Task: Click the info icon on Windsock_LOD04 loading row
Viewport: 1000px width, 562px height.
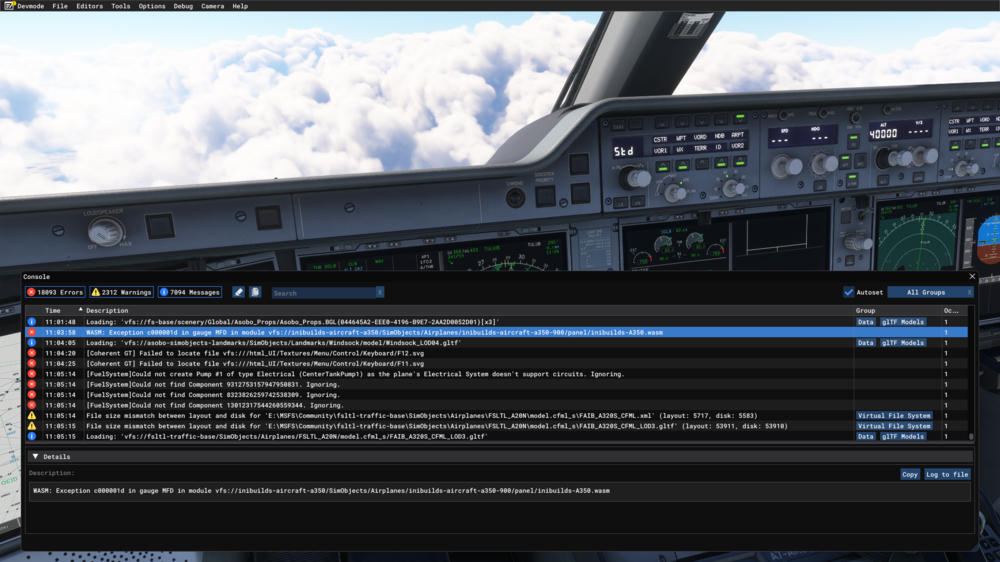Action: click(x=32, y=343)
